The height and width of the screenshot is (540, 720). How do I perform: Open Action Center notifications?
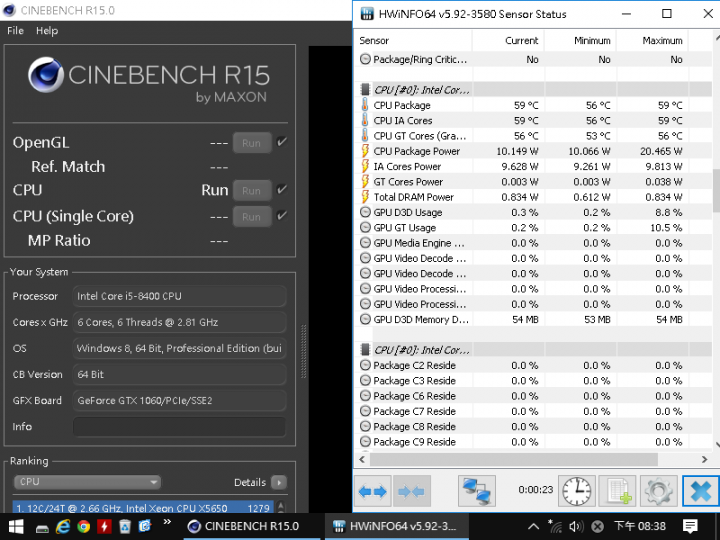690,526
